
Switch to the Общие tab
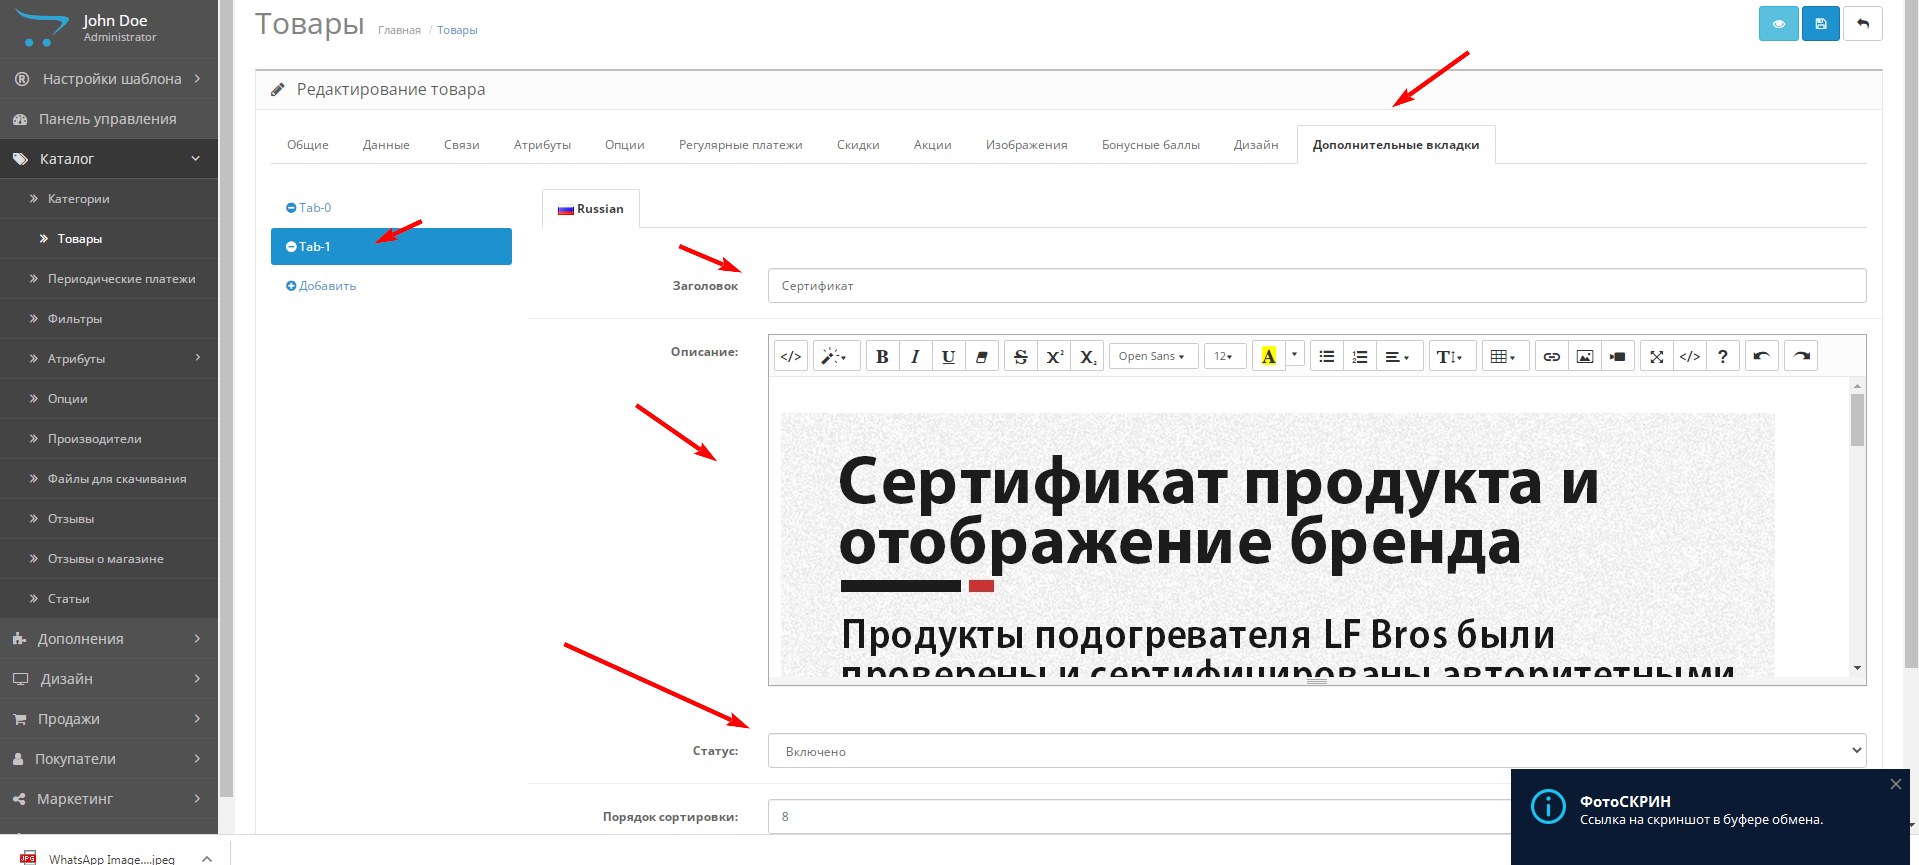308,145
